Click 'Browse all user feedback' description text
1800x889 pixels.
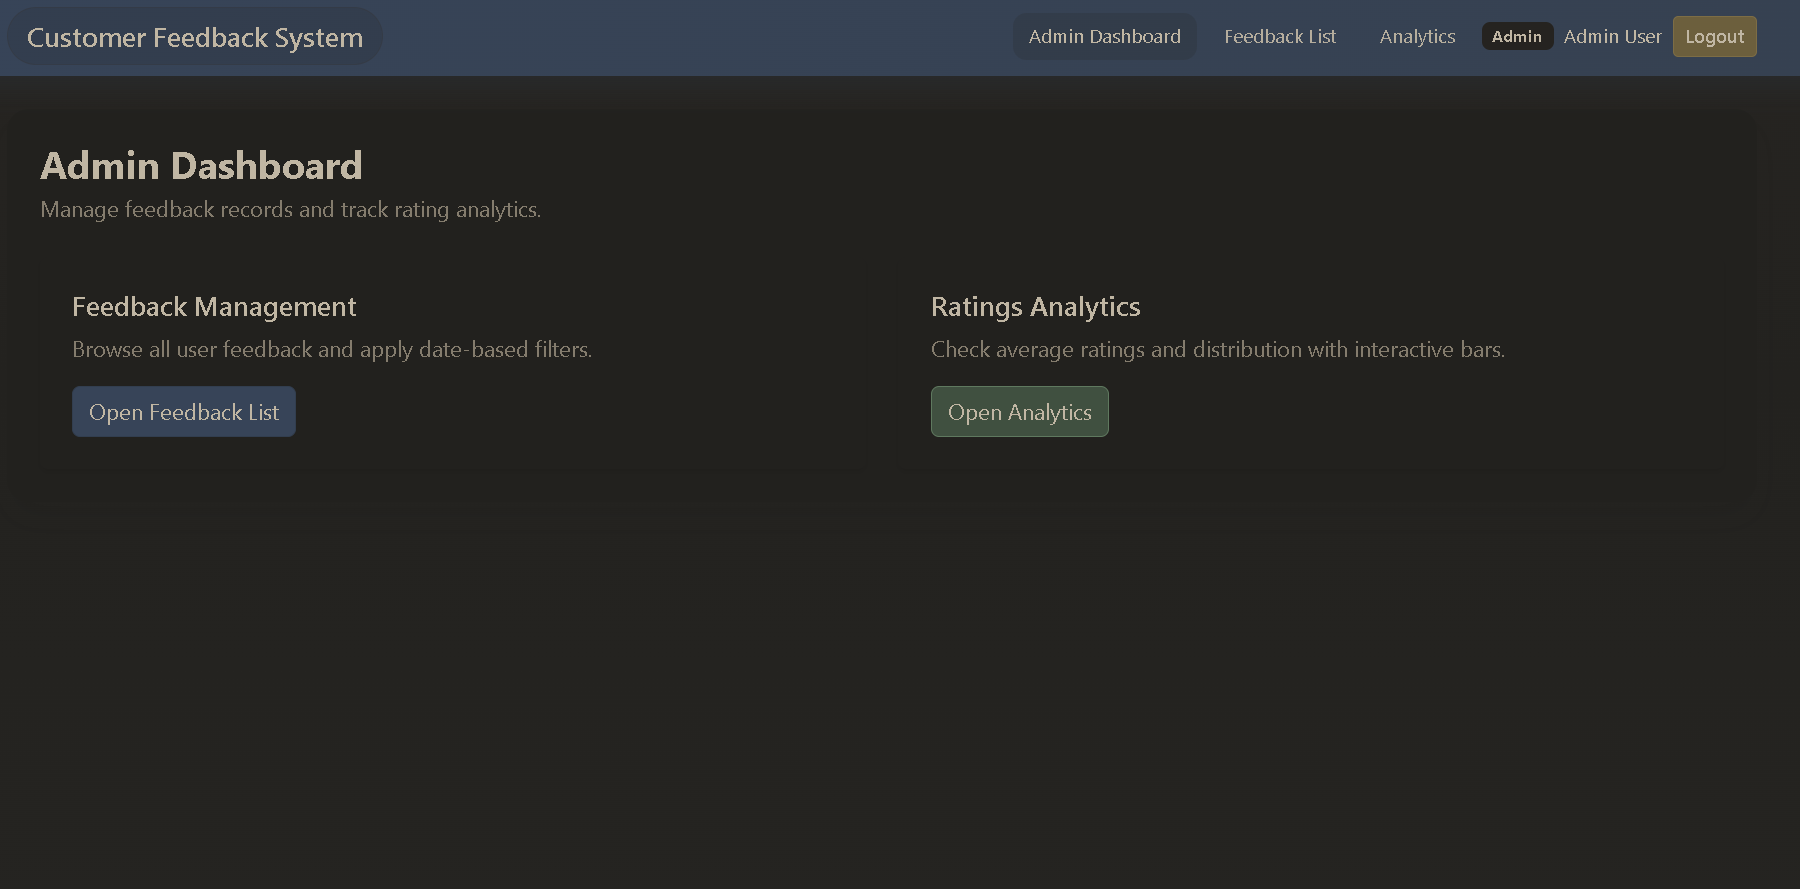point(332,350)
